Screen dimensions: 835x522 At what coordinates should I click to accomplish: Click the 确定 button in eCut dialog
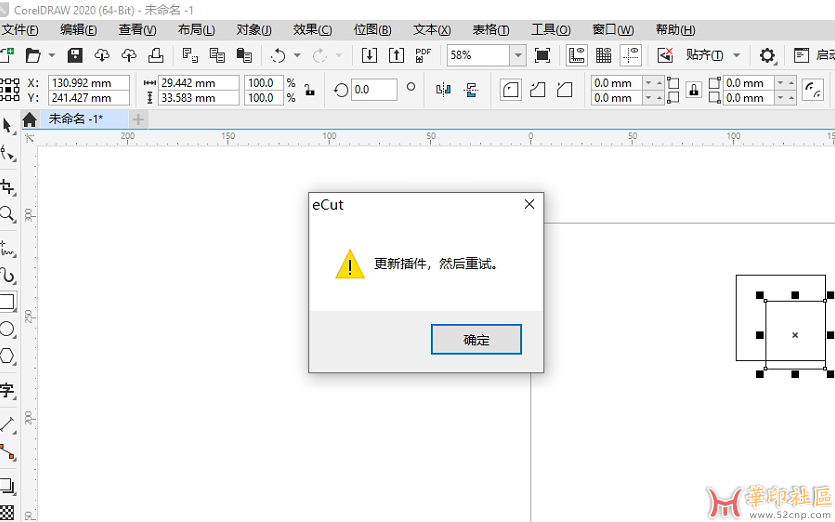(x=476, y=339)
